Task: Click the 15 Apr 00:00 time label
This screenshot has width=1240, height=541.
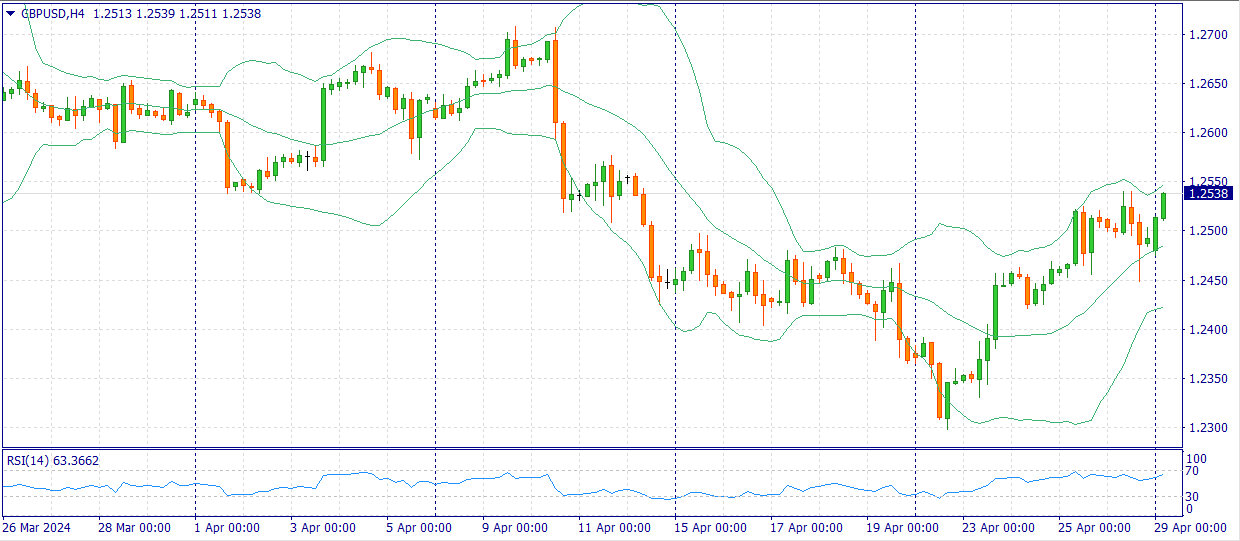Action: [x=710, y=528]
